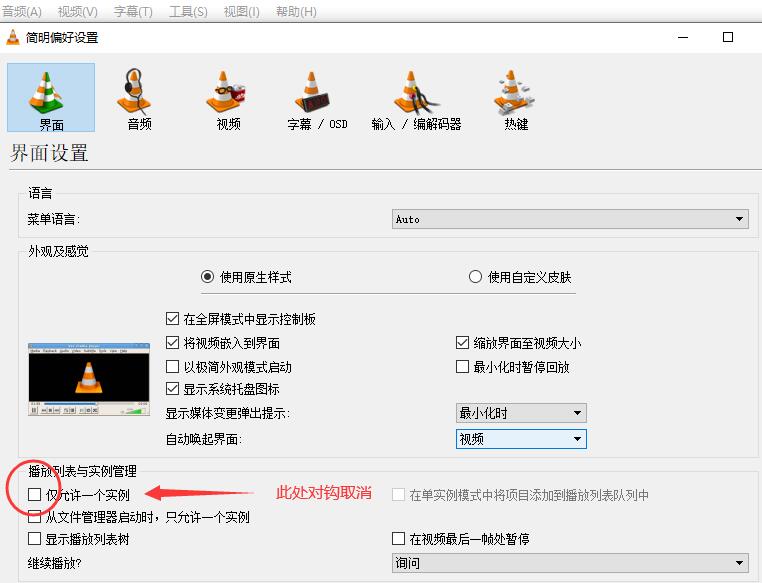Enable 以极简外观模式启动
762x583 pixels.
click(173, 366)
